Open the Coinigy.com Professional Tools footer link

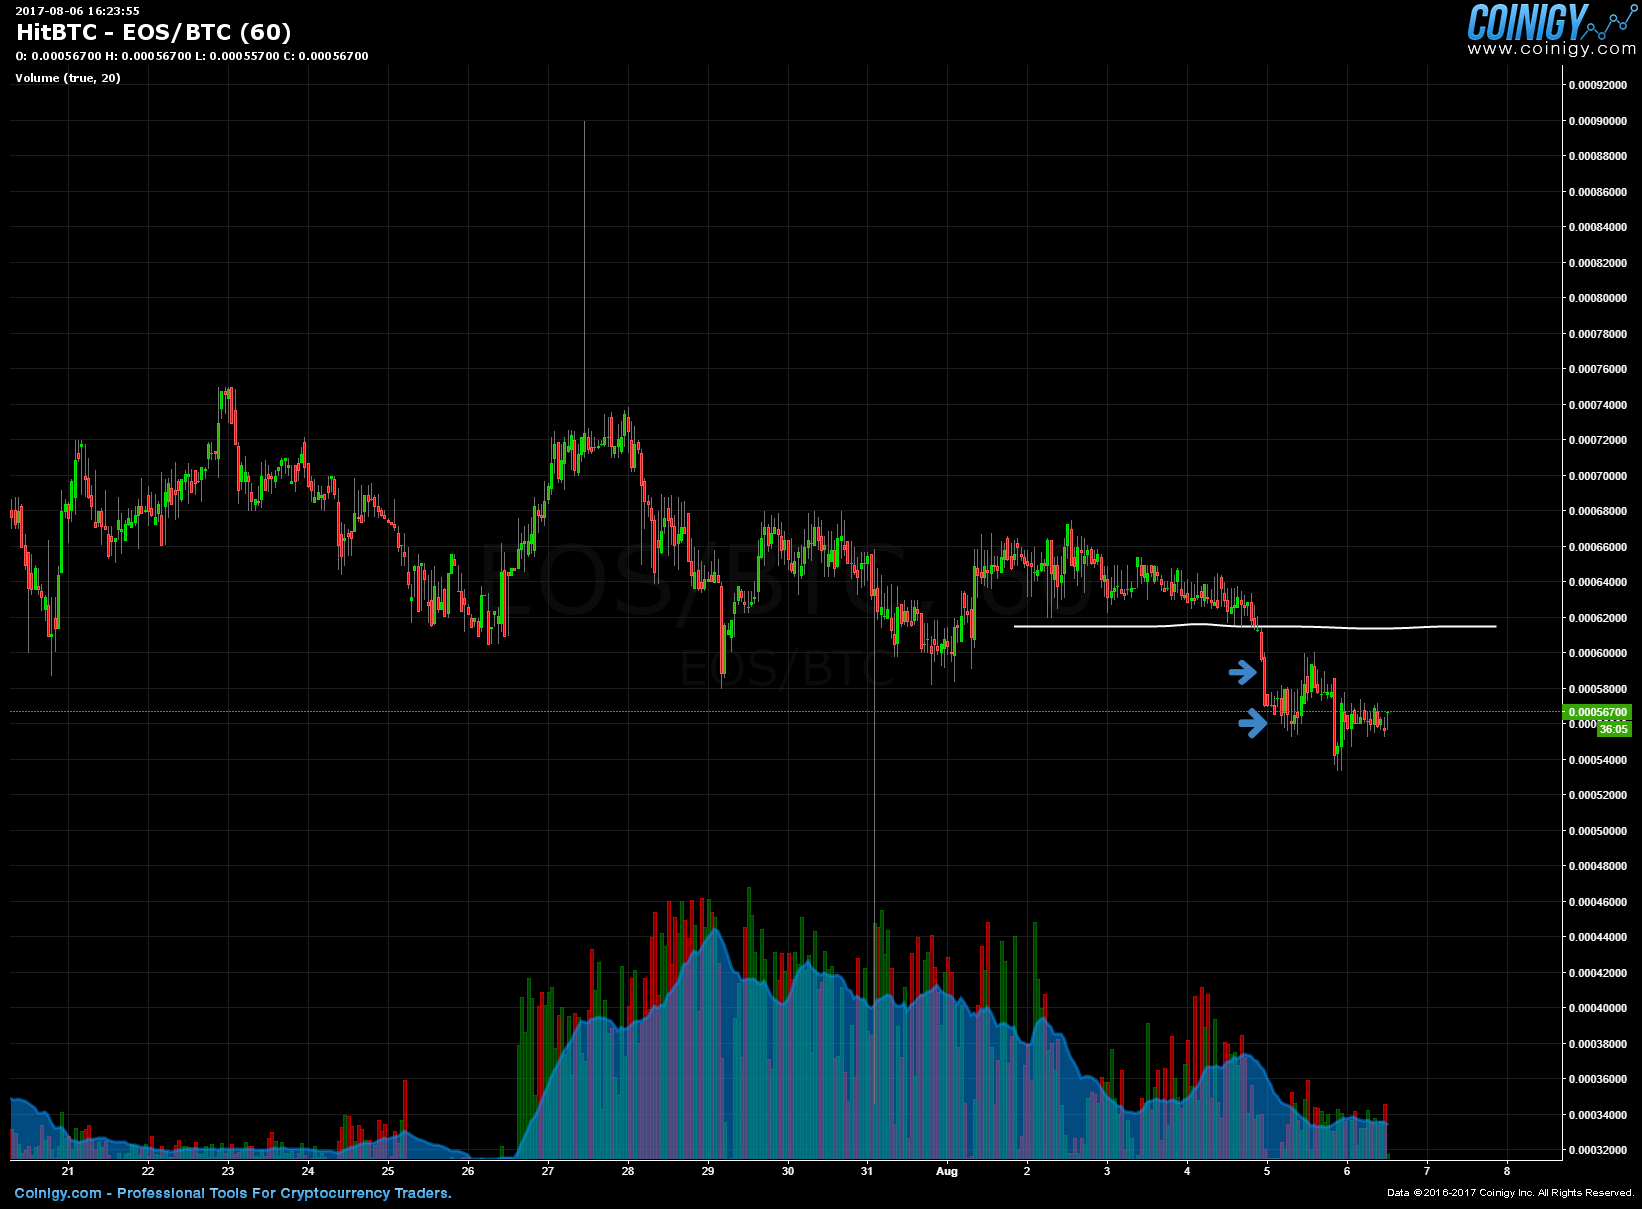coord(233,1193)
